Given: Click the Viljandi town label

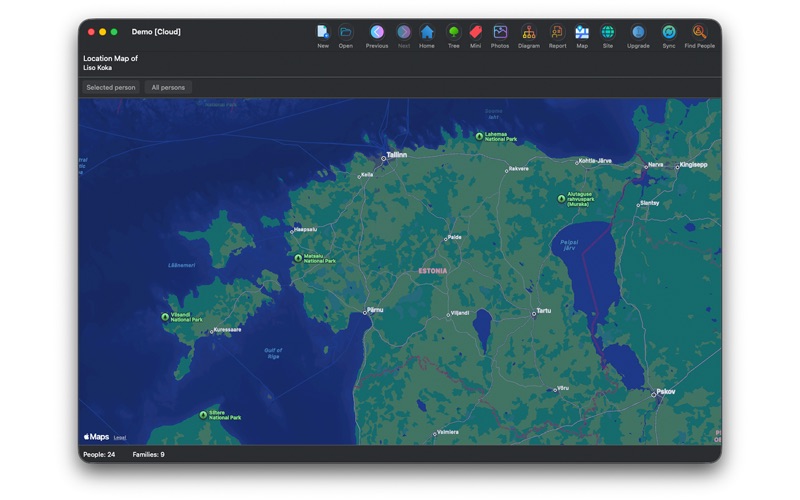Looking at the screenshot, I should coord(460,313).
